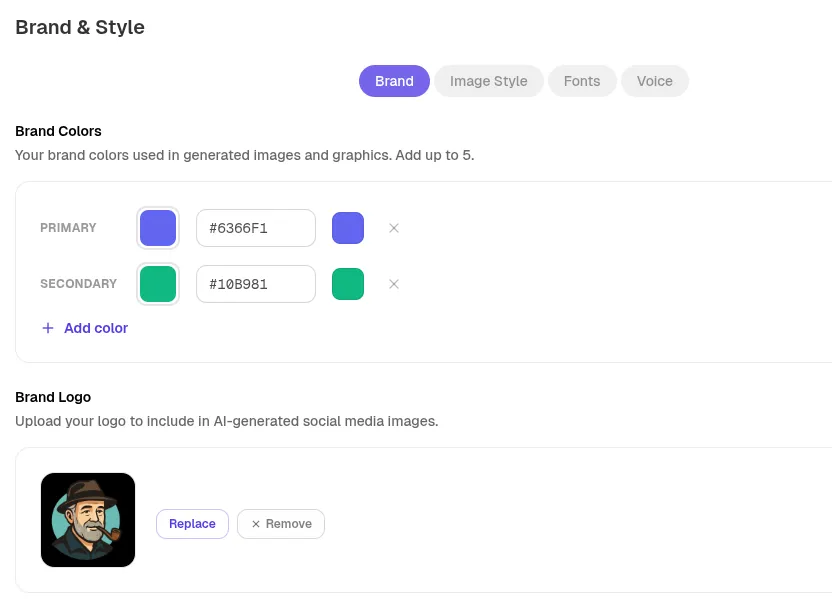832x599 pixels.
Task: Click the uploaded brand logo thumbnail
Action: click(88, 520)
